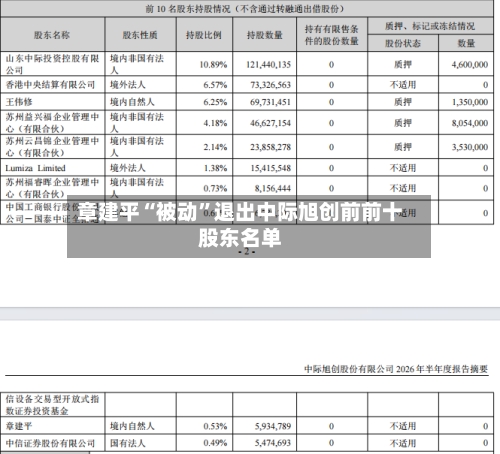
Task: Click shareholder '中信证券股份有限公司'
Action: (x=50, y=443)
